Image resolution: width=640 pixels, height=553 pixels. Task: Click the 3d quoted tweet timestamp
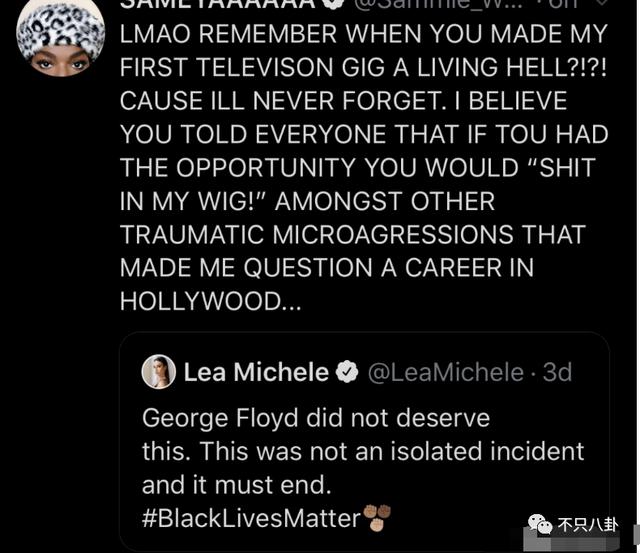(557, 373)
